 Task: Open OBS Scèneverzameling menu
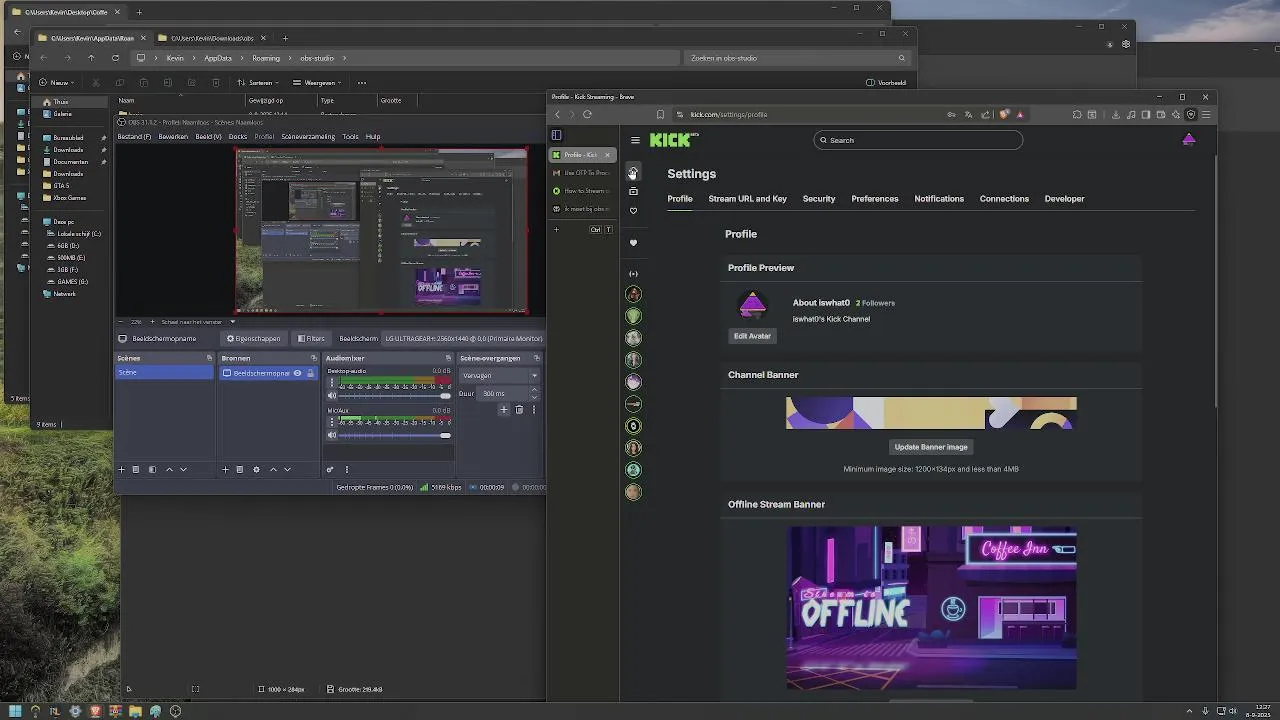point(308,136)
